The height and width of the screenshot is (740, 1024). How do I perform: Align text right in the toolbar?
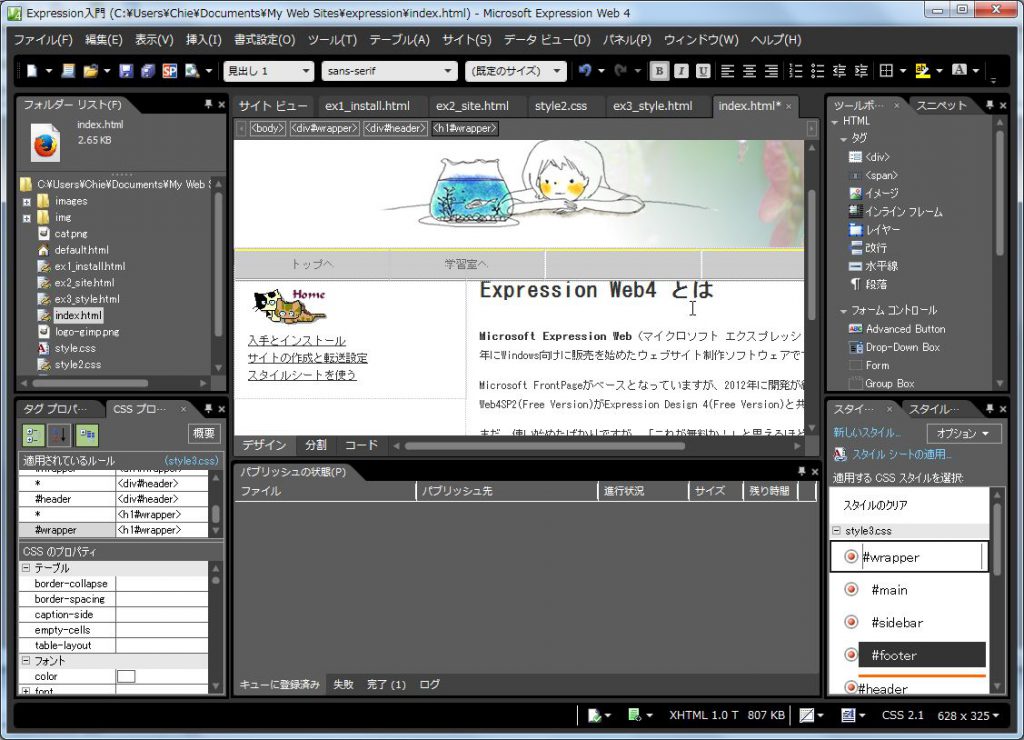click(771, 71)
